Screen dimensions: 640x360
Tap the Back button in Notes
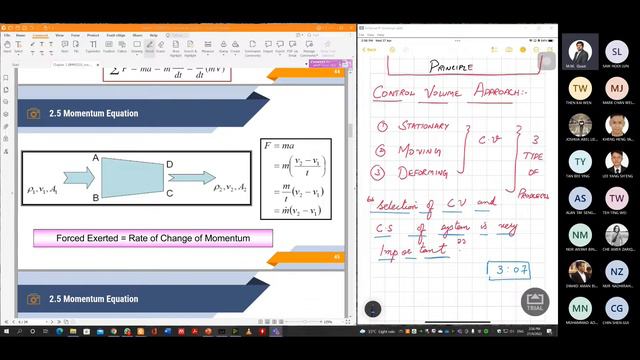point(369,50)
